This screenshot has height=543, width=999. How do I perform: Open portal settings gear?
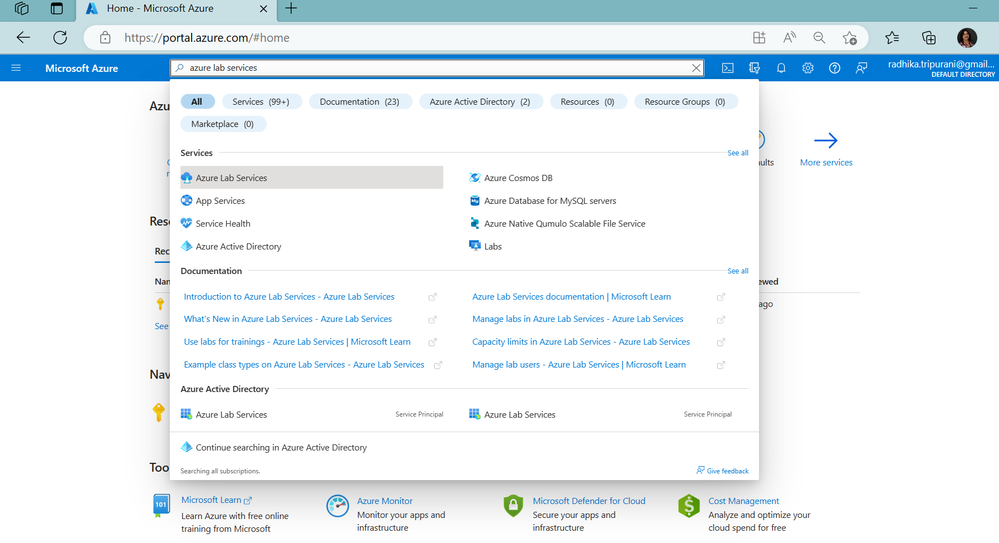click(x=808, y=68)
